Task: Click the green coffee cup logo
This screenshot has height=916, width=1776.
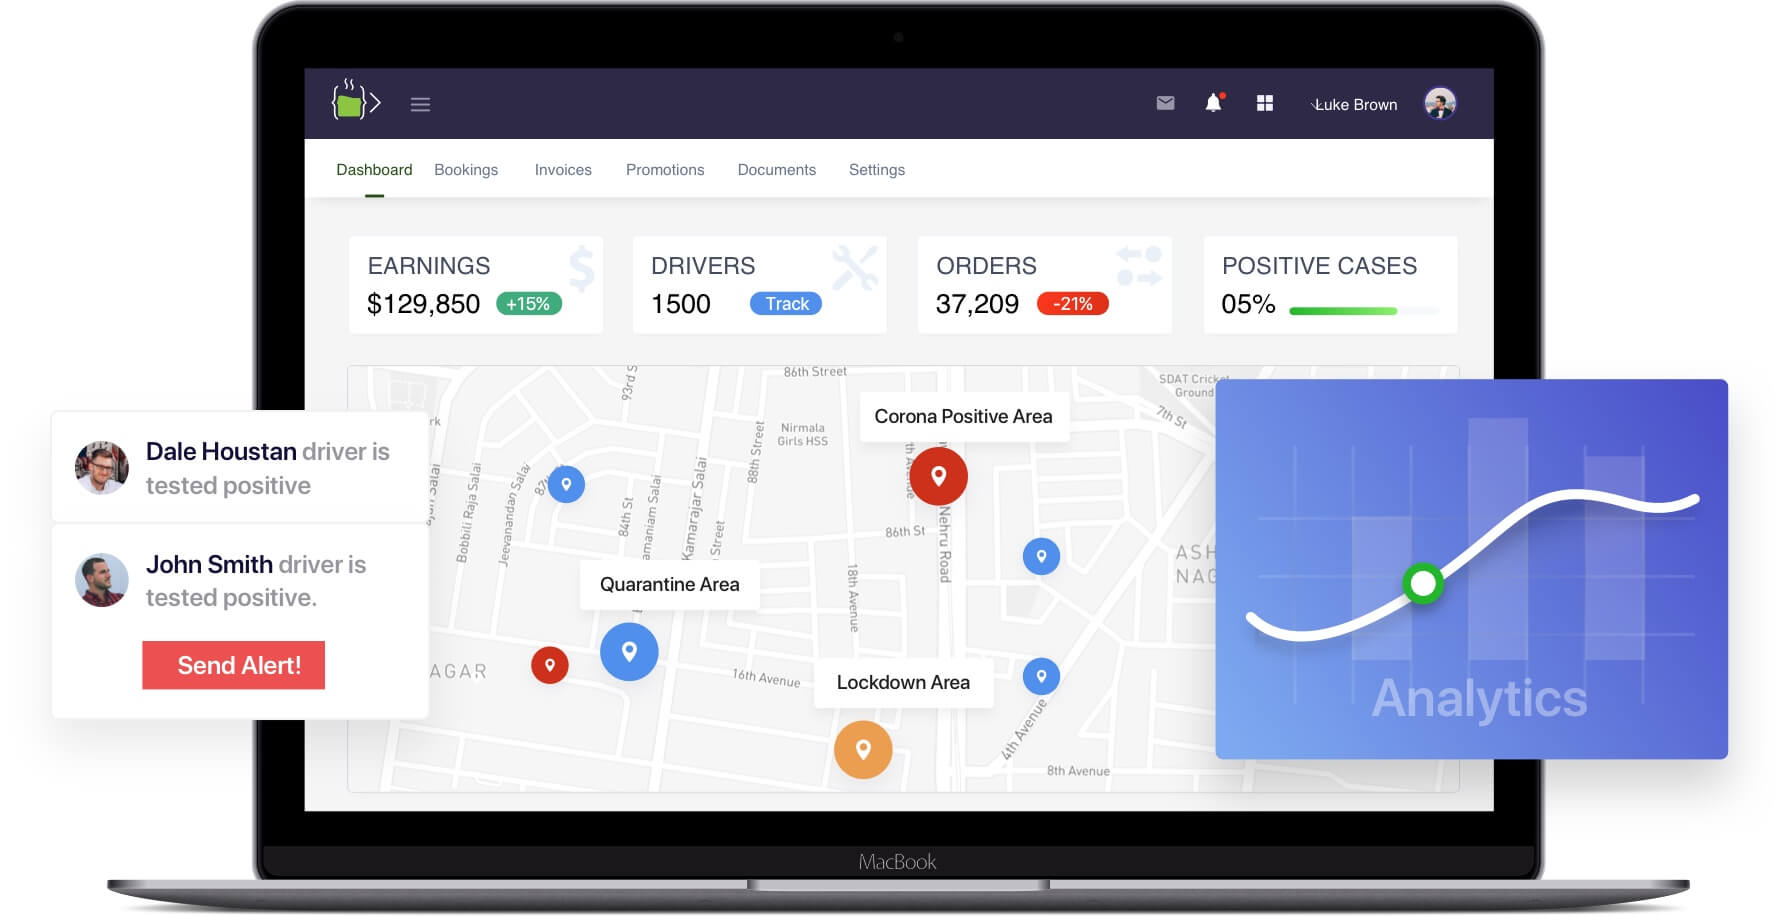Action: [x=355, y=102]
